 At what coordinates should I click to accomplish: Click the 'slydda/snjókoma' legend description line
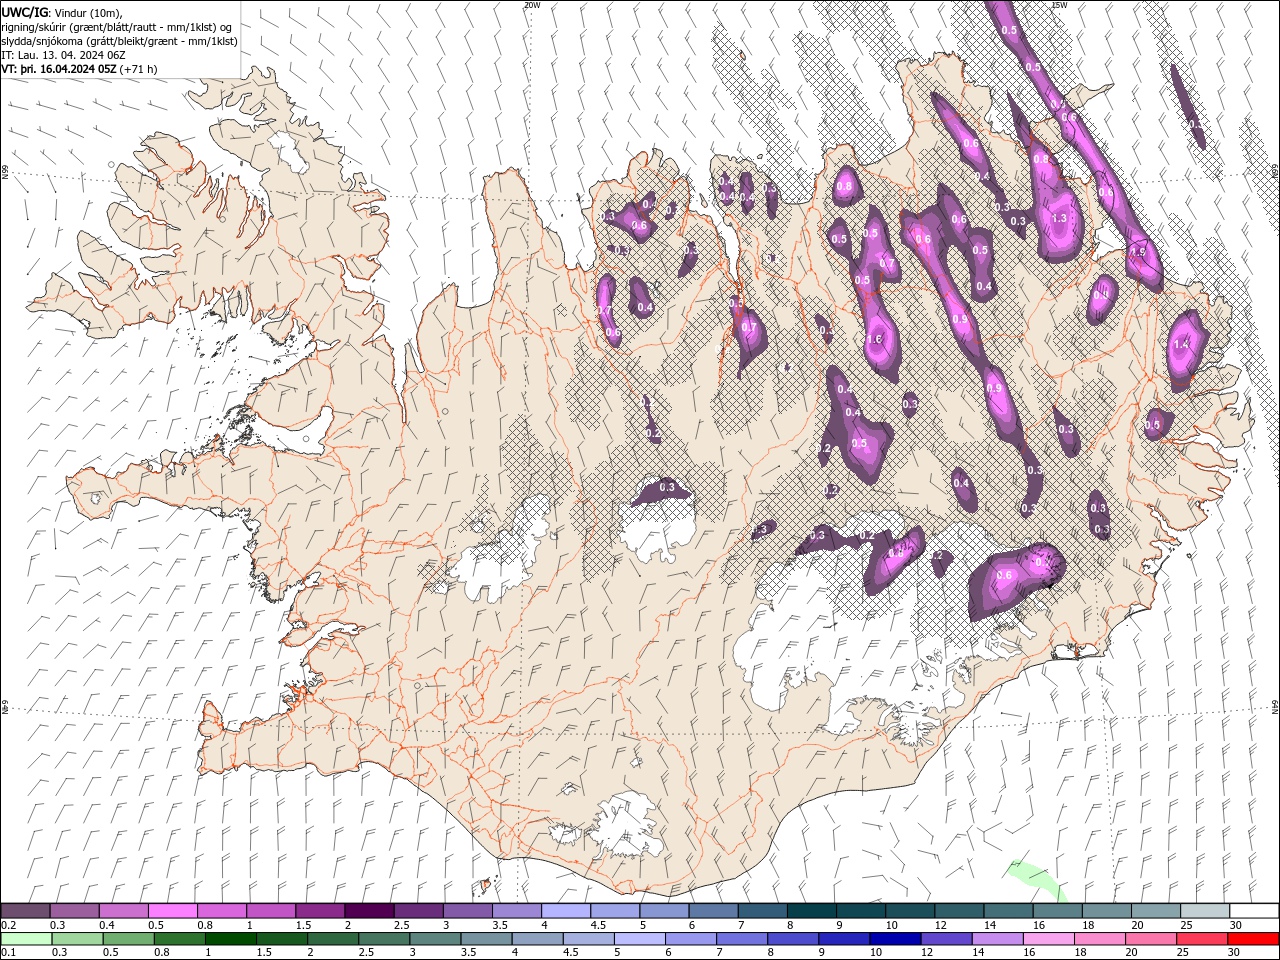click(119, 41)
